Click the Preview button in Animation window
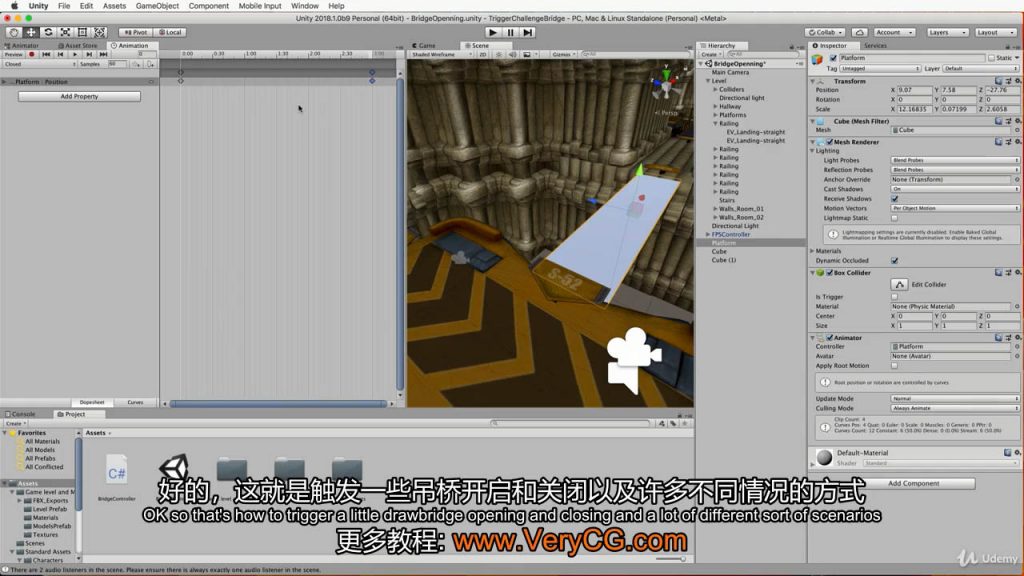1024x576 pixels. pyautogui.click(x=14, y=55)
